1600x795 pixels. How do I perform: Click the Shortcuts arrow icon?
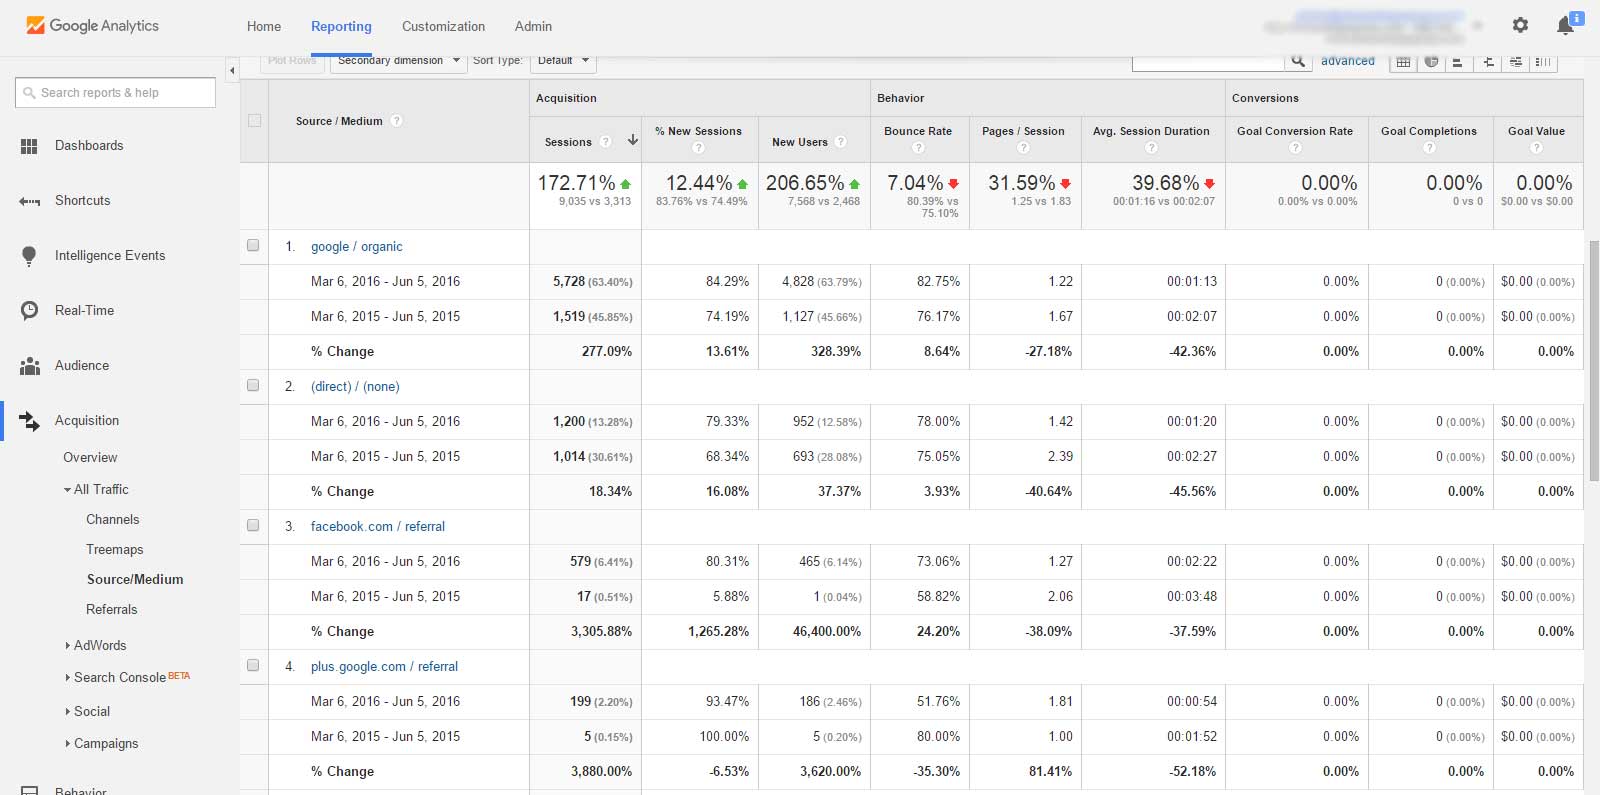point(29,201)
